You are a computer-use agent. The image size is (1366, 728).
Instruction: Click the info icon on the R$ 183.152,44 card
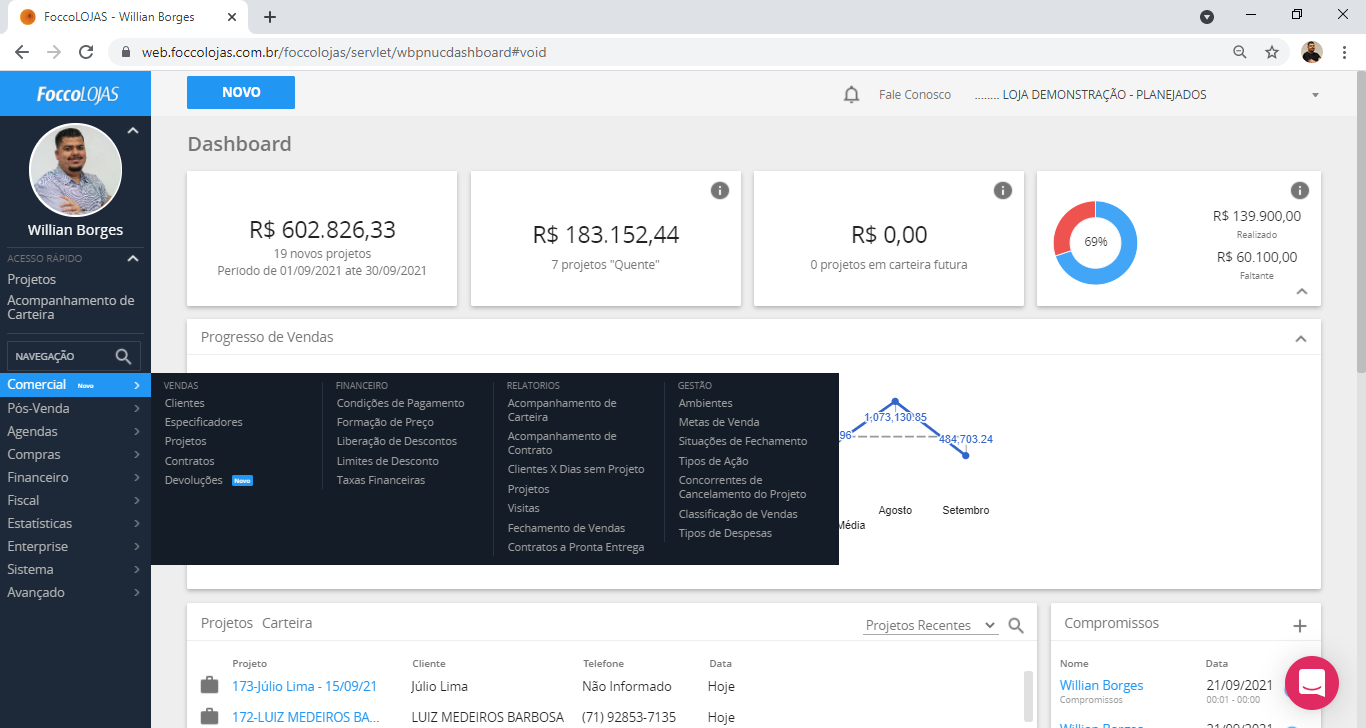pyautogui.click(x=719, y=190)
